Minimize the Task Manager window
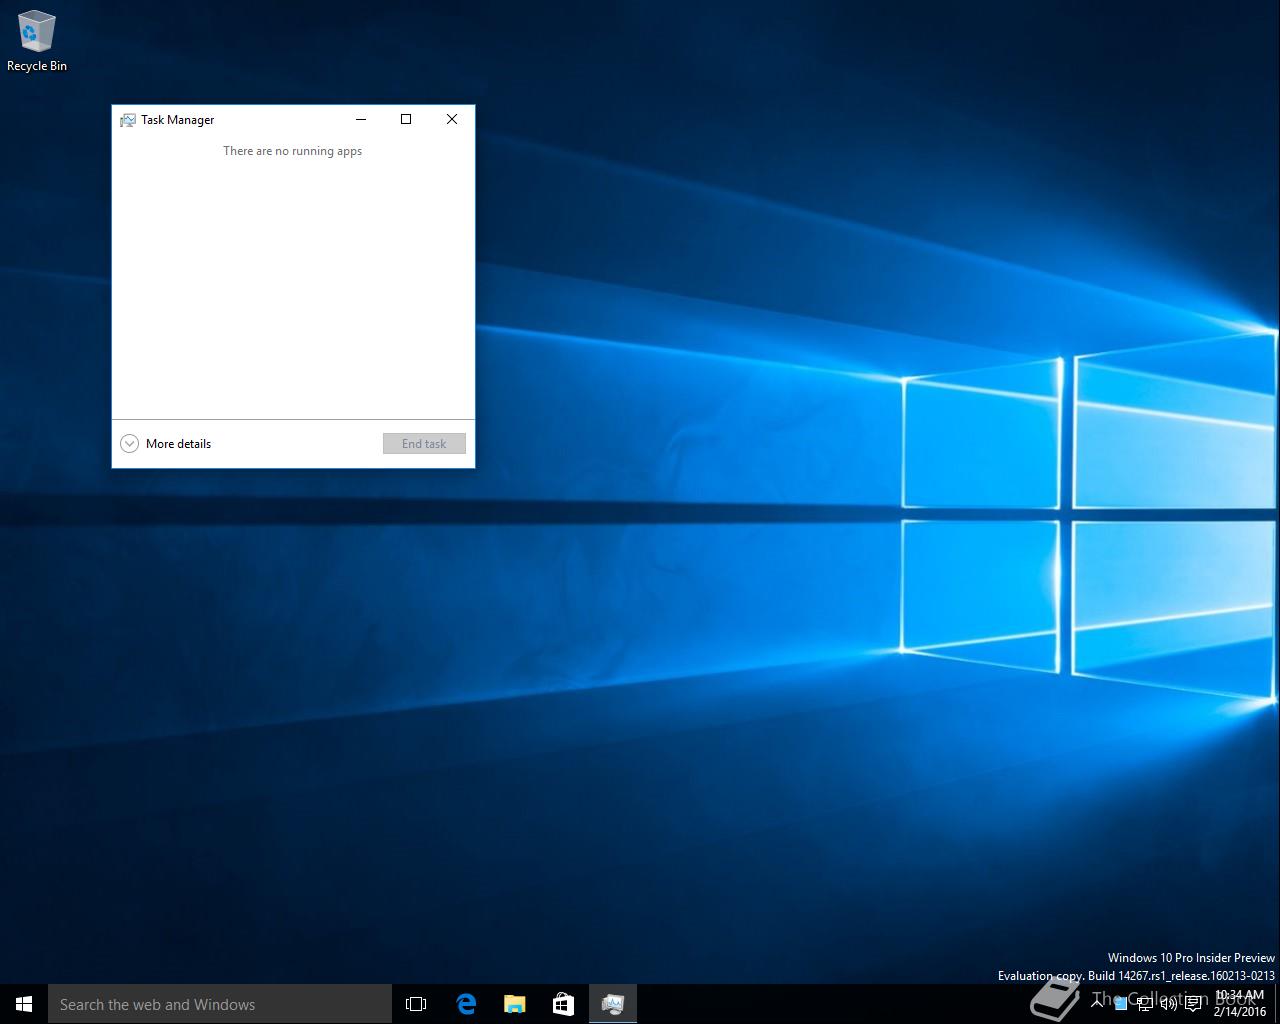 coord(361,119)
